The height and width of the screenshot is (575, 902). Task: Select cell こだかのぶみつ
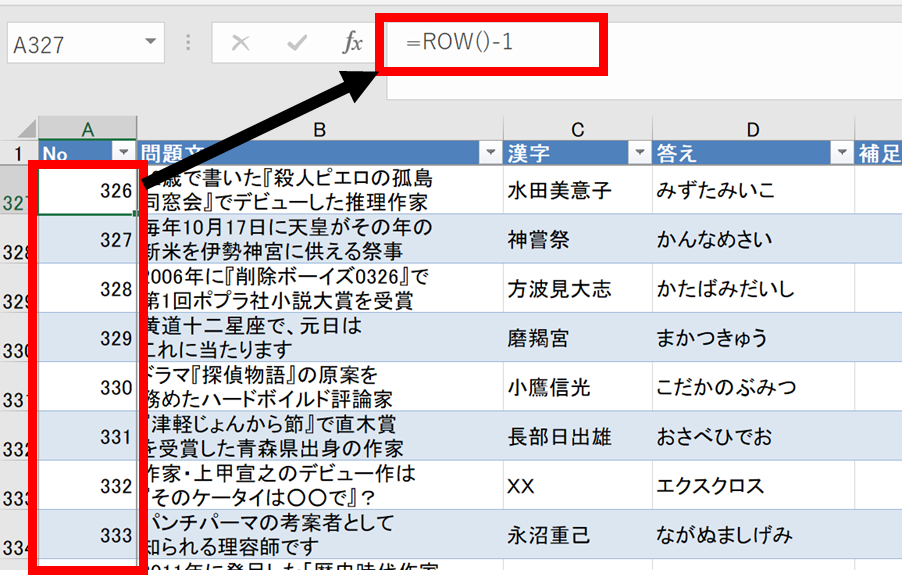pyautogui.click(x=754, y=387)
